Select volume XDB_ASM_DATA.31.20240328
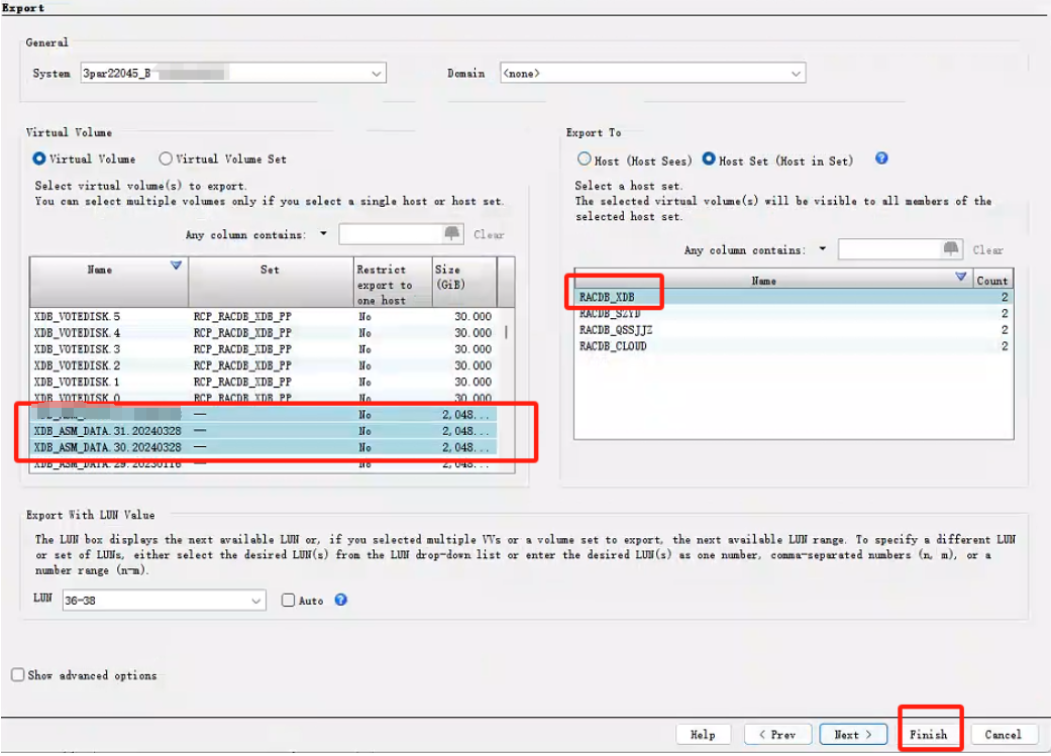1051x756 pixels. coord(263,431)
